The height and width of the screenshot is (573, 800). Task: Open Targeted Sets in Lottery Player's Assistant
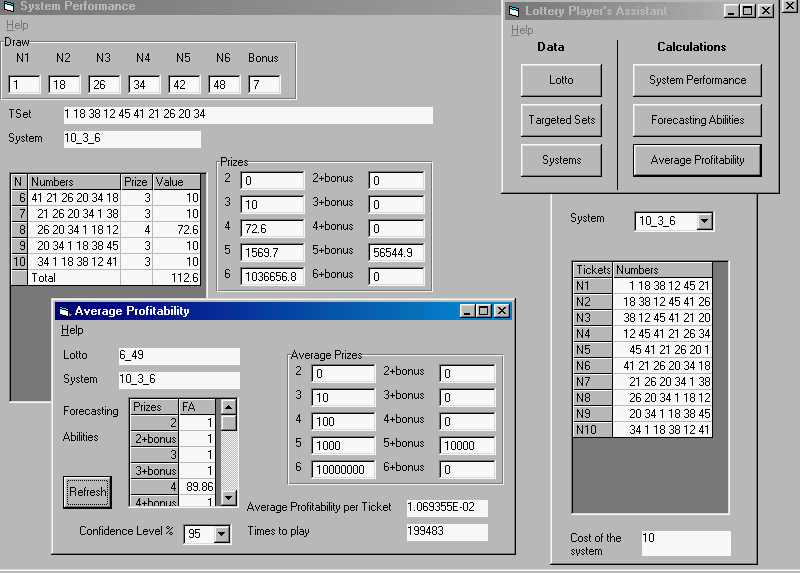tap(561, 120)
